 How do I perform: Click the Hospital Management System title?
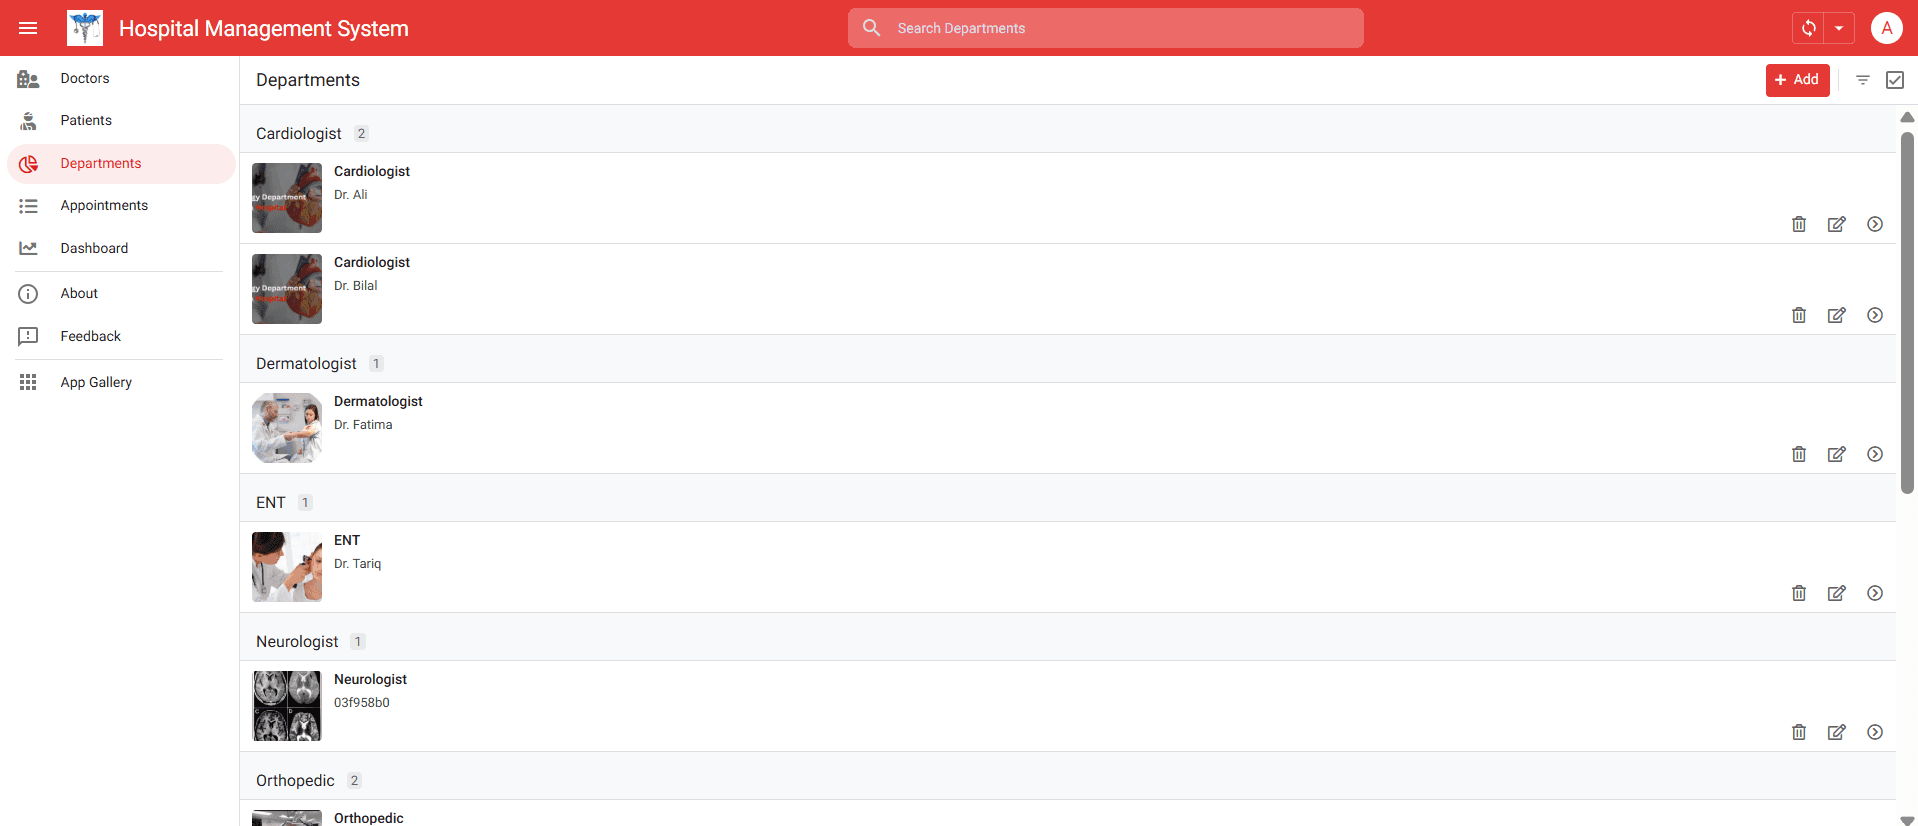(x=264, y=28)
